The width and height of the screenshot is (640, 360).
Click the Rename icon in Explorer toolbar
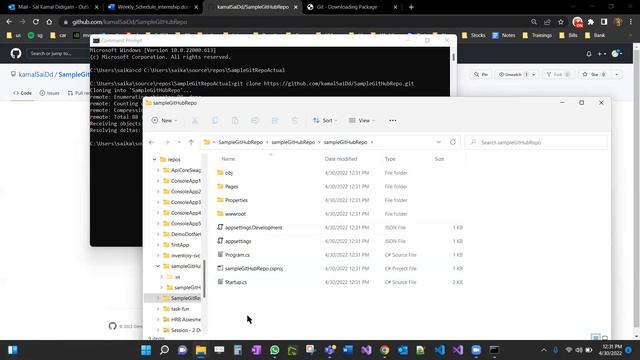255,120
